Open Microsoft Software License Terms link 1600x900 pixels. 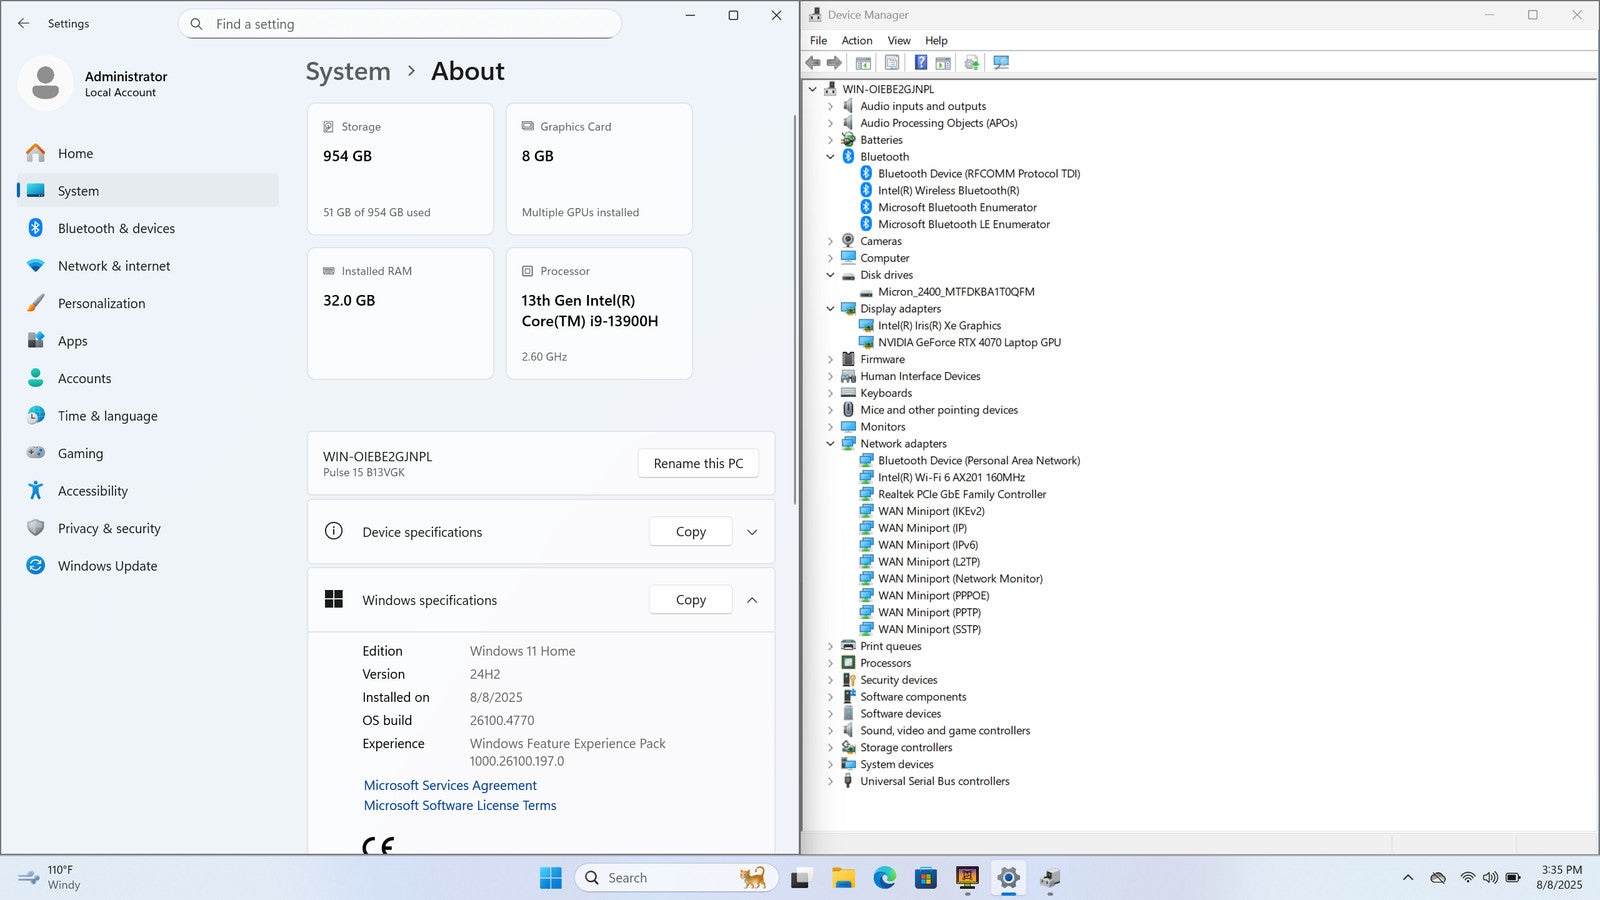click(460, 805)
